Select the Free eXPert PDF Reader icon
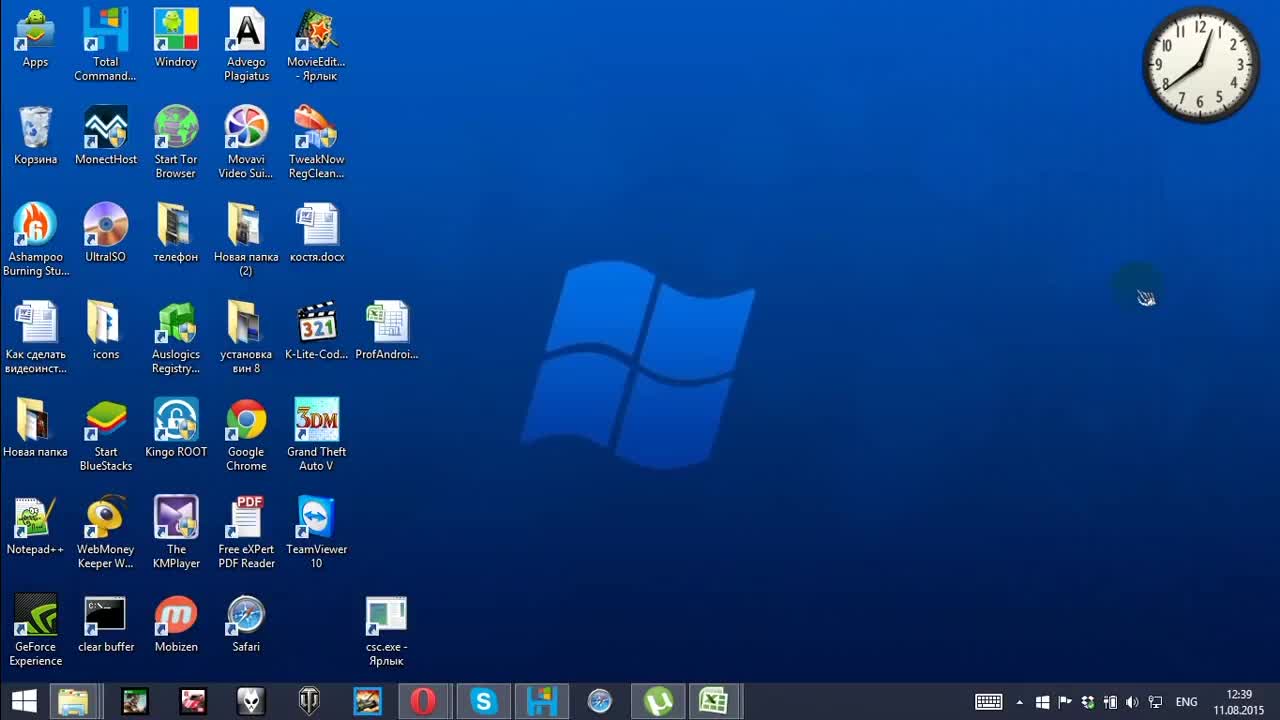The height and width of the screenshot is (720, 1280). (x=246, y=533)
